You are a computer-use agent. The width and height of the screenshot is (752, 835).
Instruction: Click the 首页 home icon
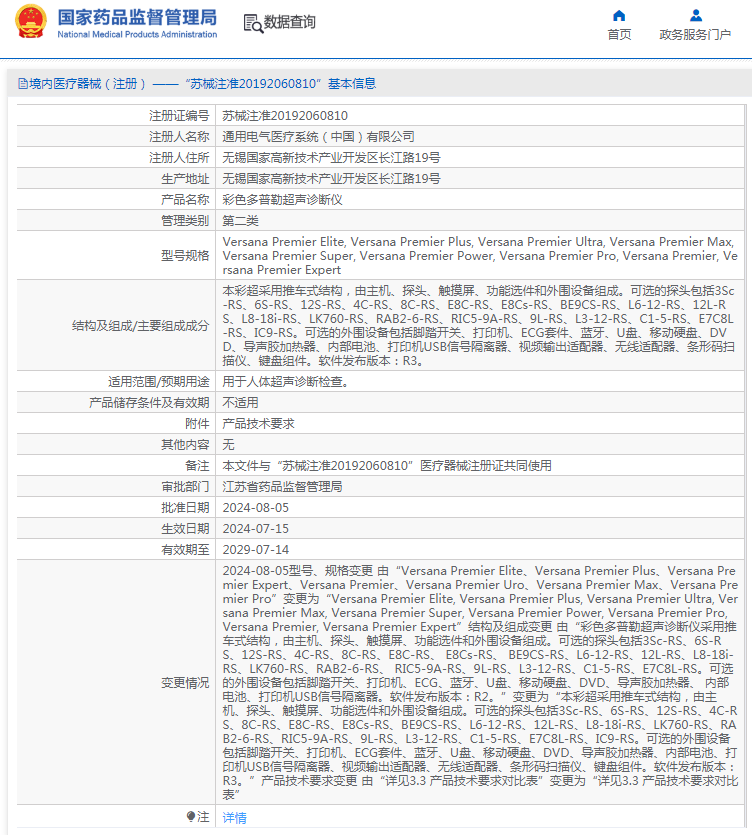619,15
